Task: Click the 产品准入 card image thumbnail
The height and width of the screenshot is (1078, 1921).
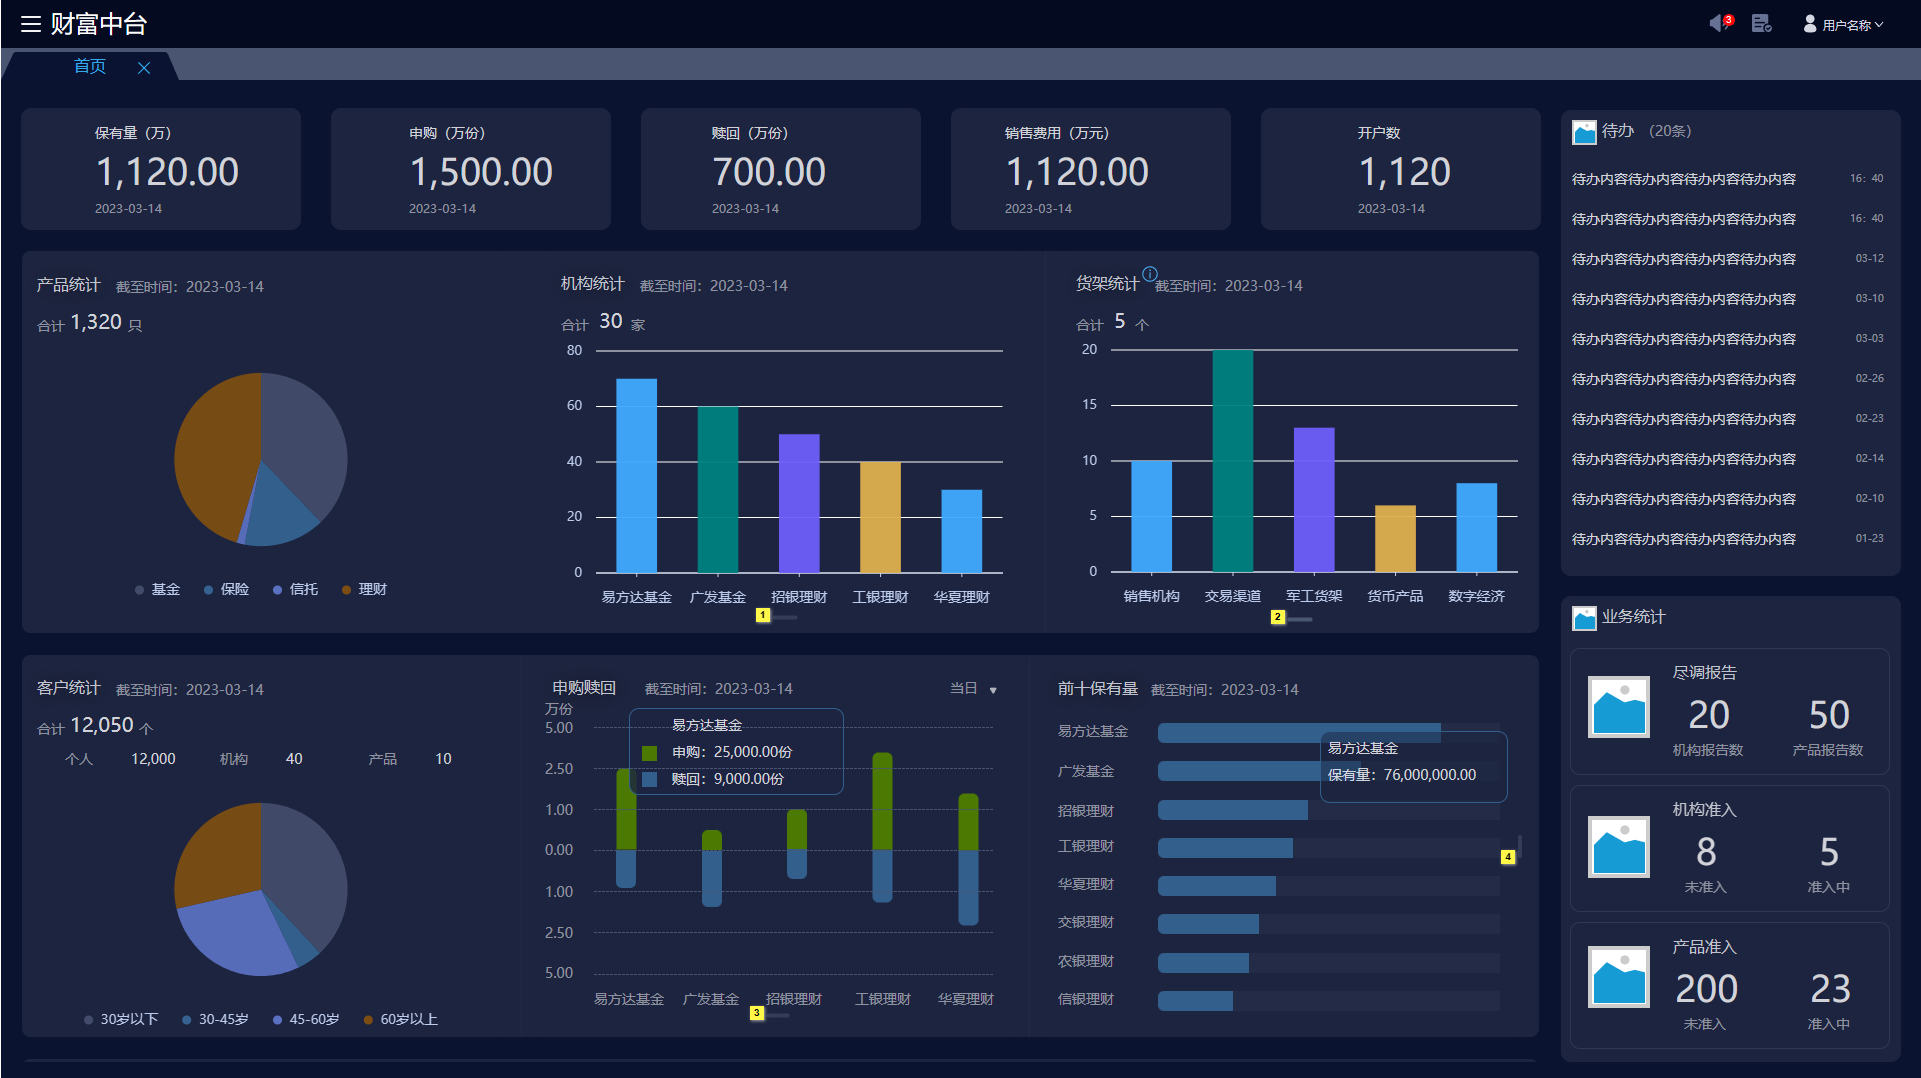Action: click(x=1619, y=977)
